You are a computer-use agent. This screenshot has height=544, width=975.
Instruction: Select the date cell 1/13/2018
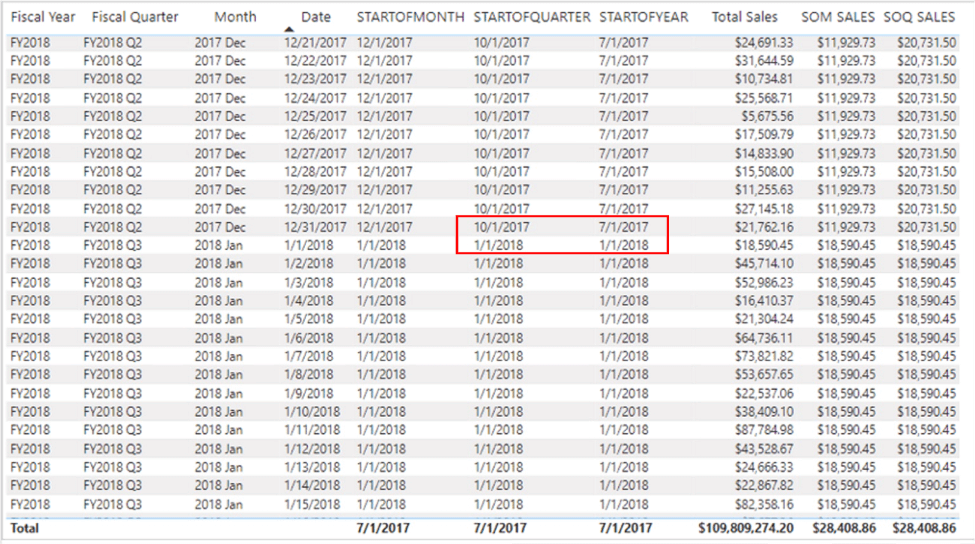coord(312,466)
